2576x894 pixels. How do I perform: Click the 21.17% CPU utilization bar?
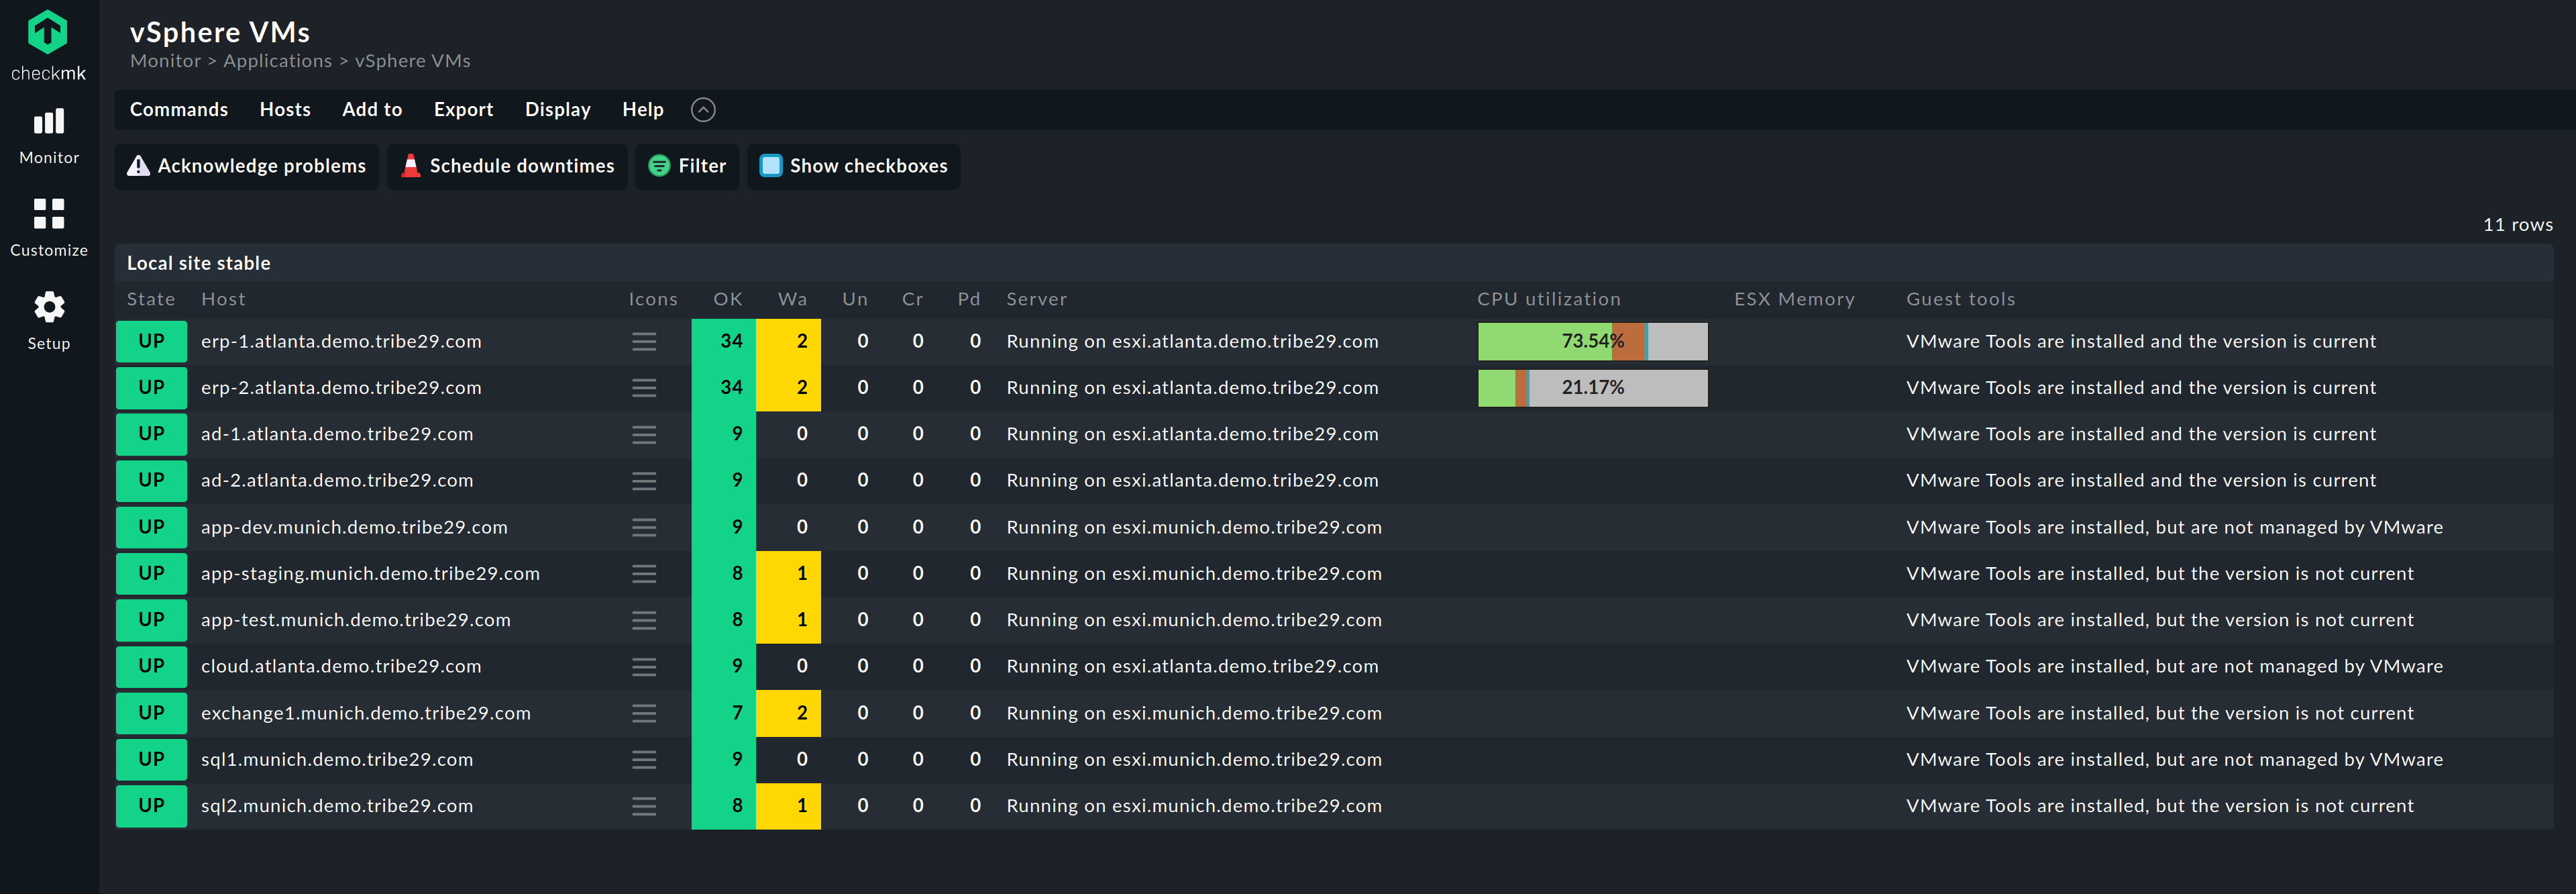1592,388
